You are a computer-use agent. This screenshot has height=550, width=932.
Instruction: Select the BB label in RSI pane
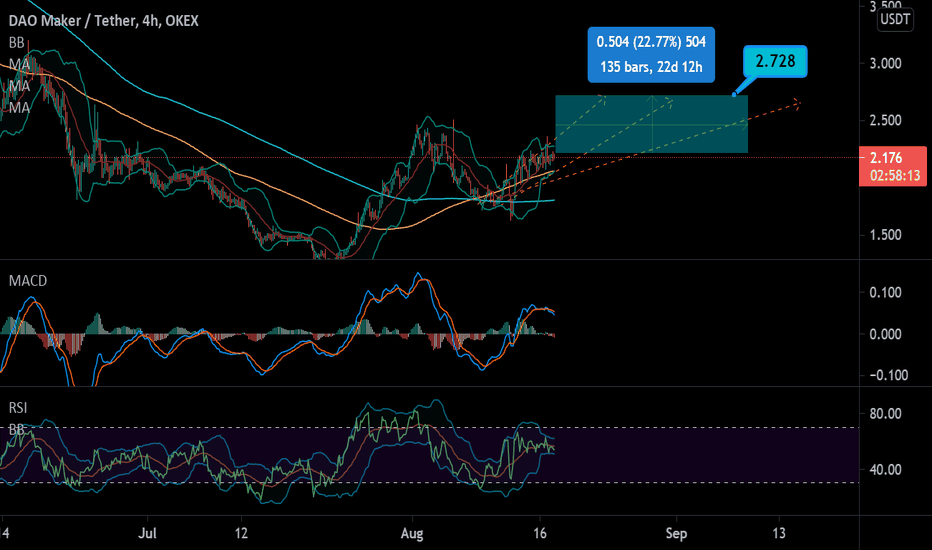point(17,429)
